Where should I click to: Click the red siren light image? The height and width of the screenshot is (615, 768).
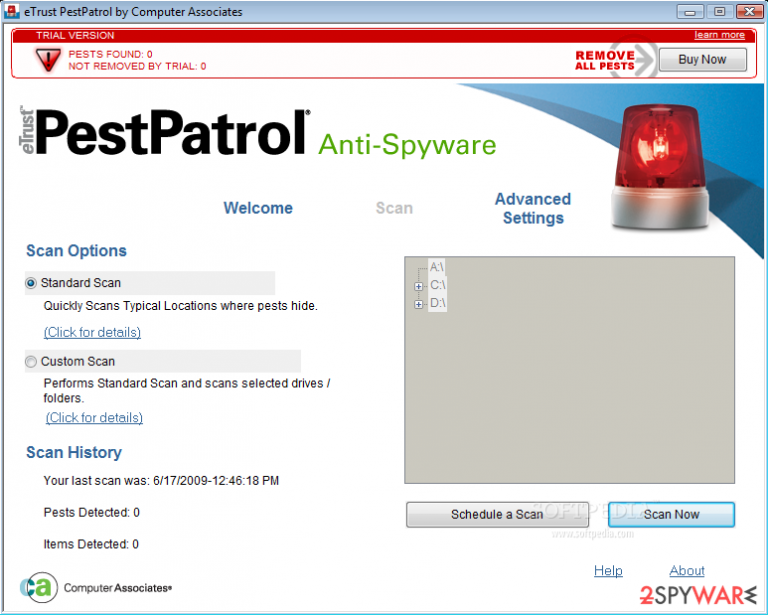(x=660, y=166)
